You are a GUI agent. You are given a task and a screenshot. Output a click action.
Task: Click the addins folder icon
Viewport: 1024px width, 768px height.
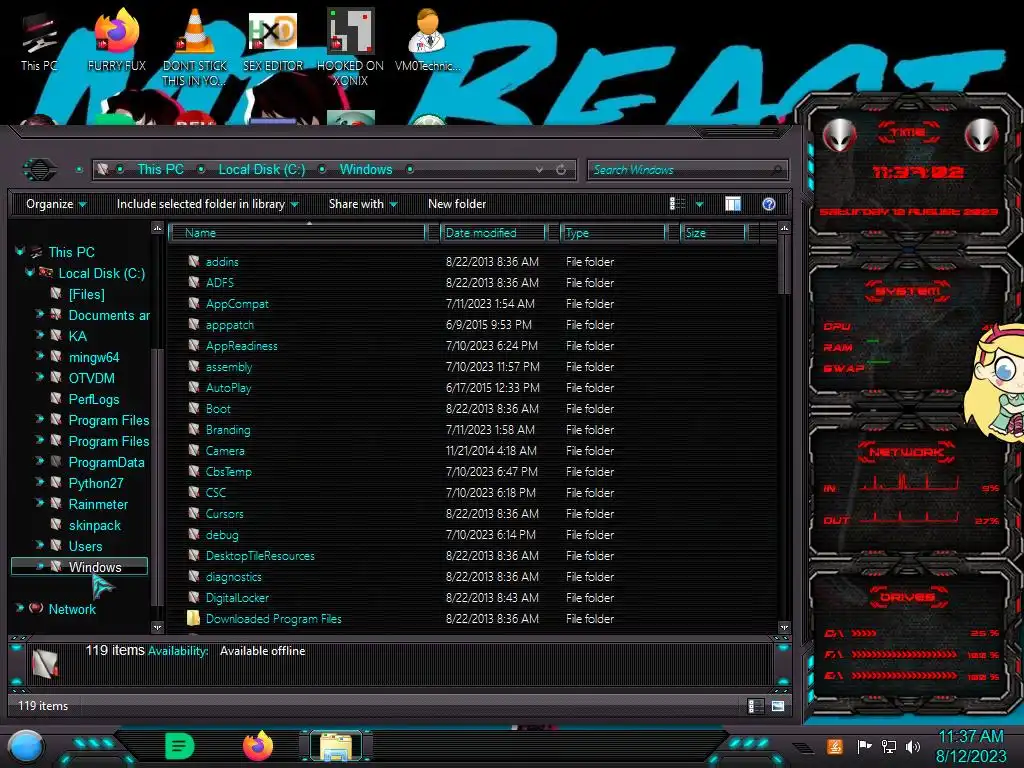[x=194, y=261]
